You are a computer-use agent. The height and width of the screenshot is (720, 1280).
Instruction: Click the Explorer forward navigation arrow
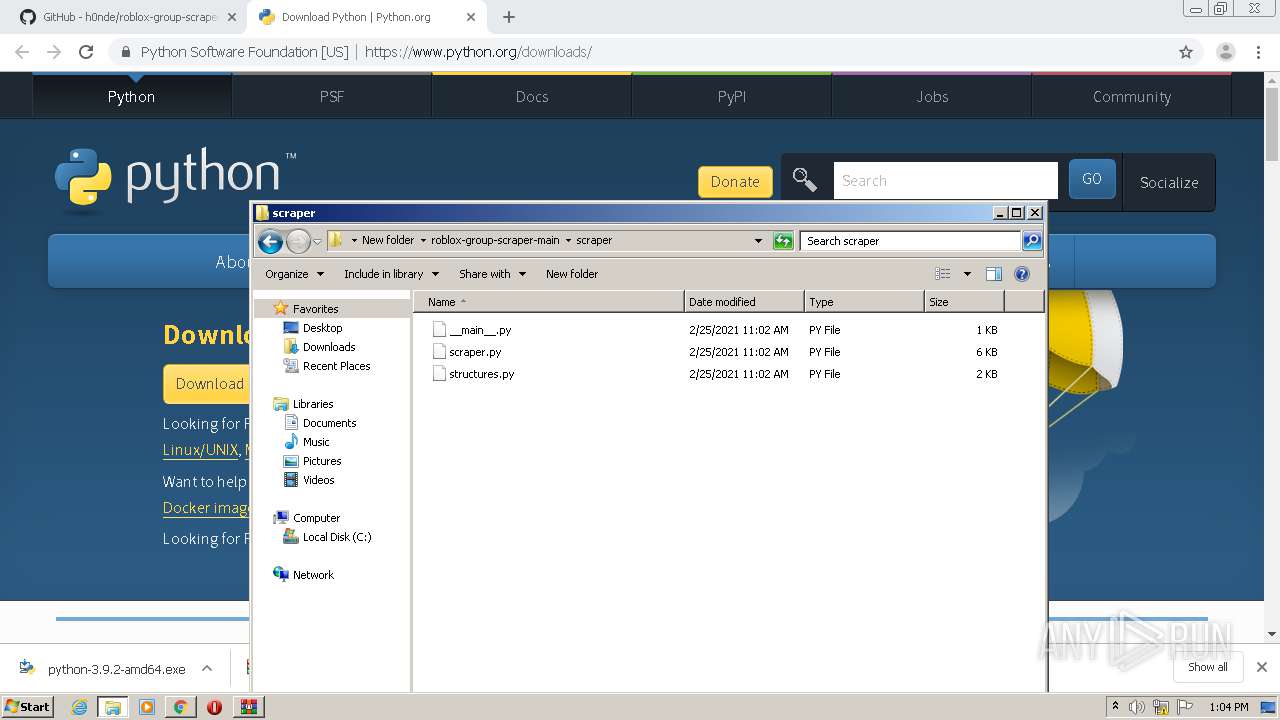pos(298,241)
